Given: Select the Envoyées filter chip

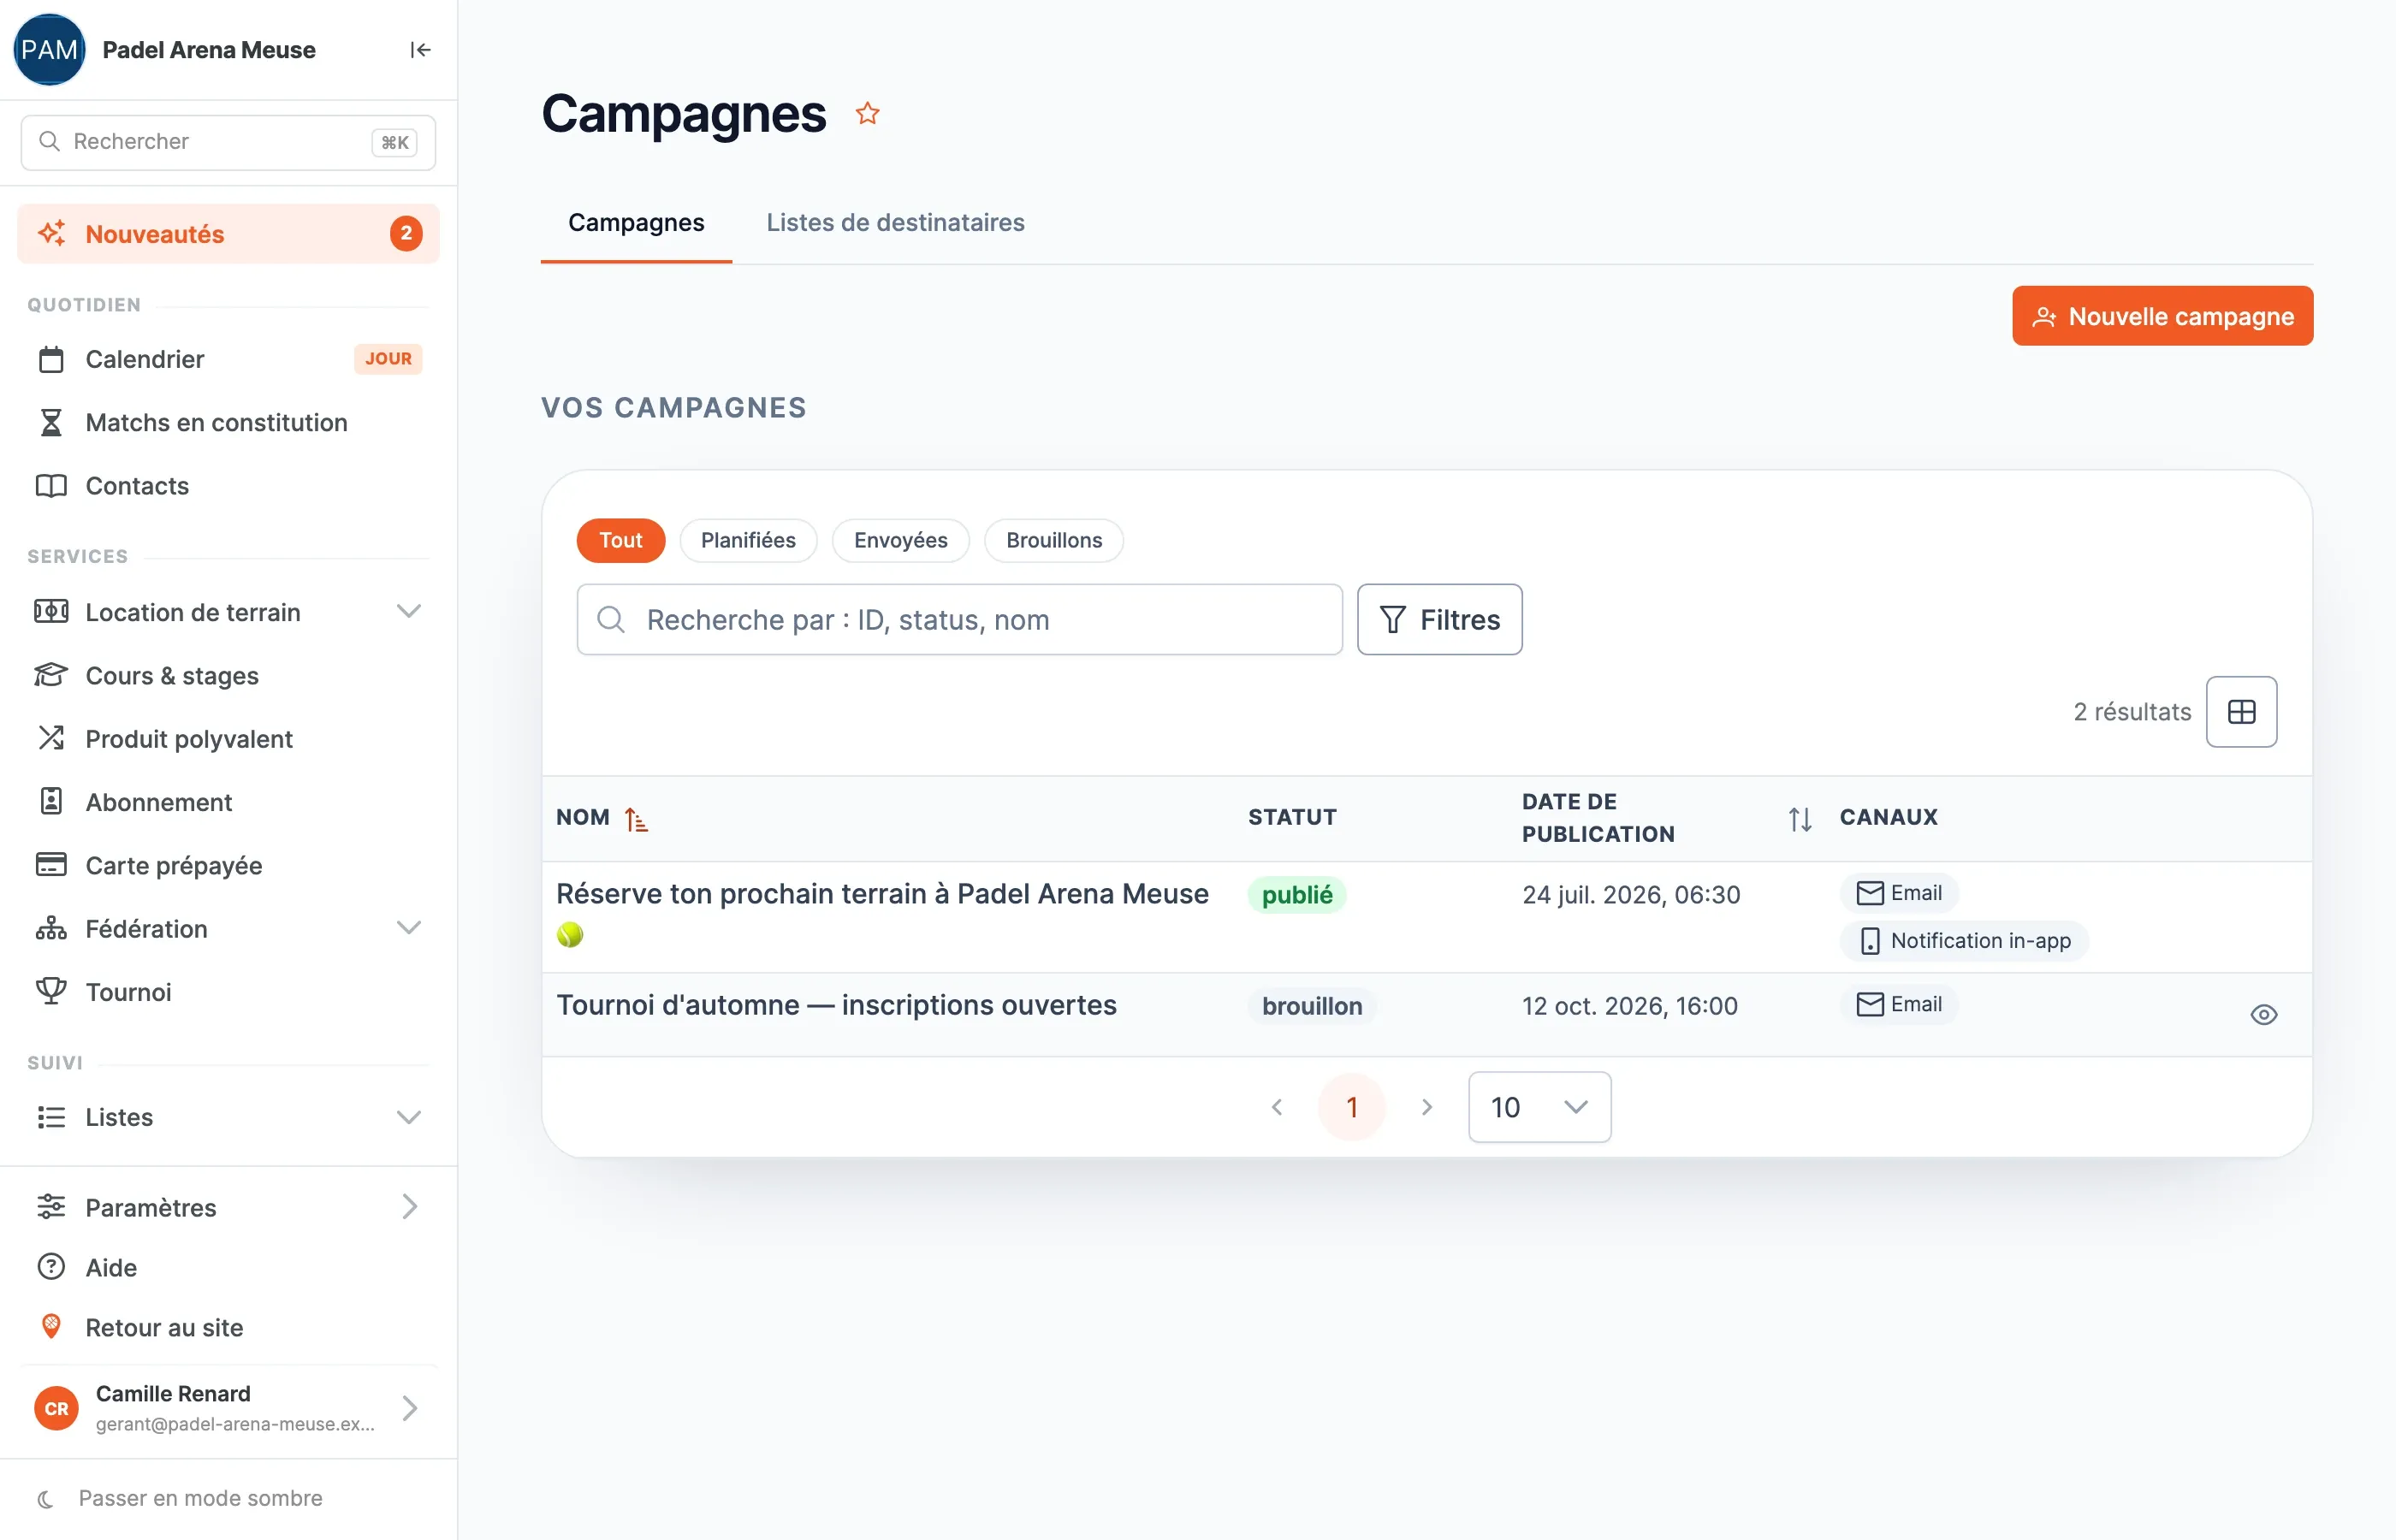Looking at the screenshot, I should pos(900,541).
